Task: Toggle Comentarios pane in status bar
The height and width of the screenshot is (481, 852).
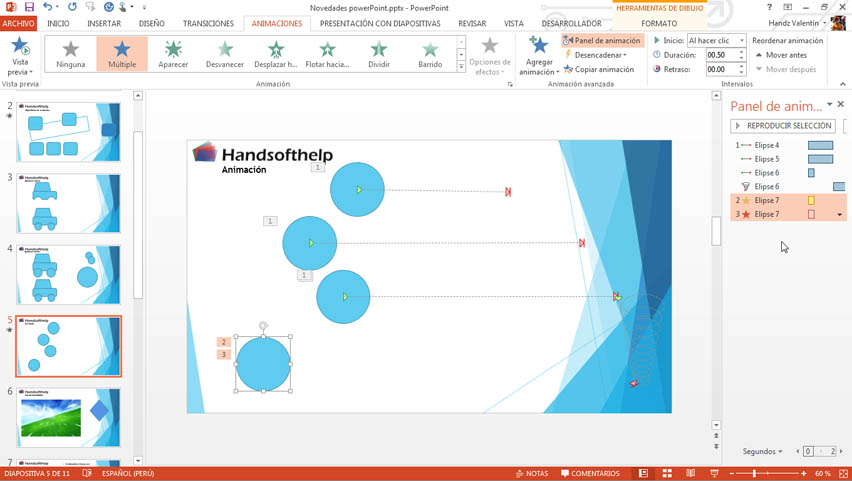Action: (x=590, y=474)
